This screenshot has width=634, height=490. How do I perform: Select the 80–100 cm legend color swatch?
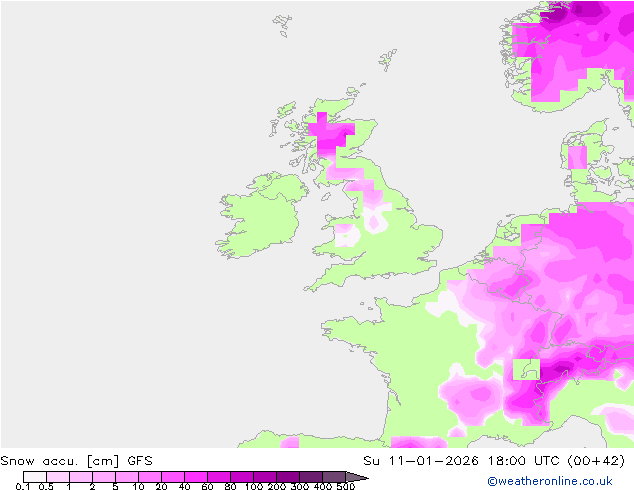click(242, 477)
